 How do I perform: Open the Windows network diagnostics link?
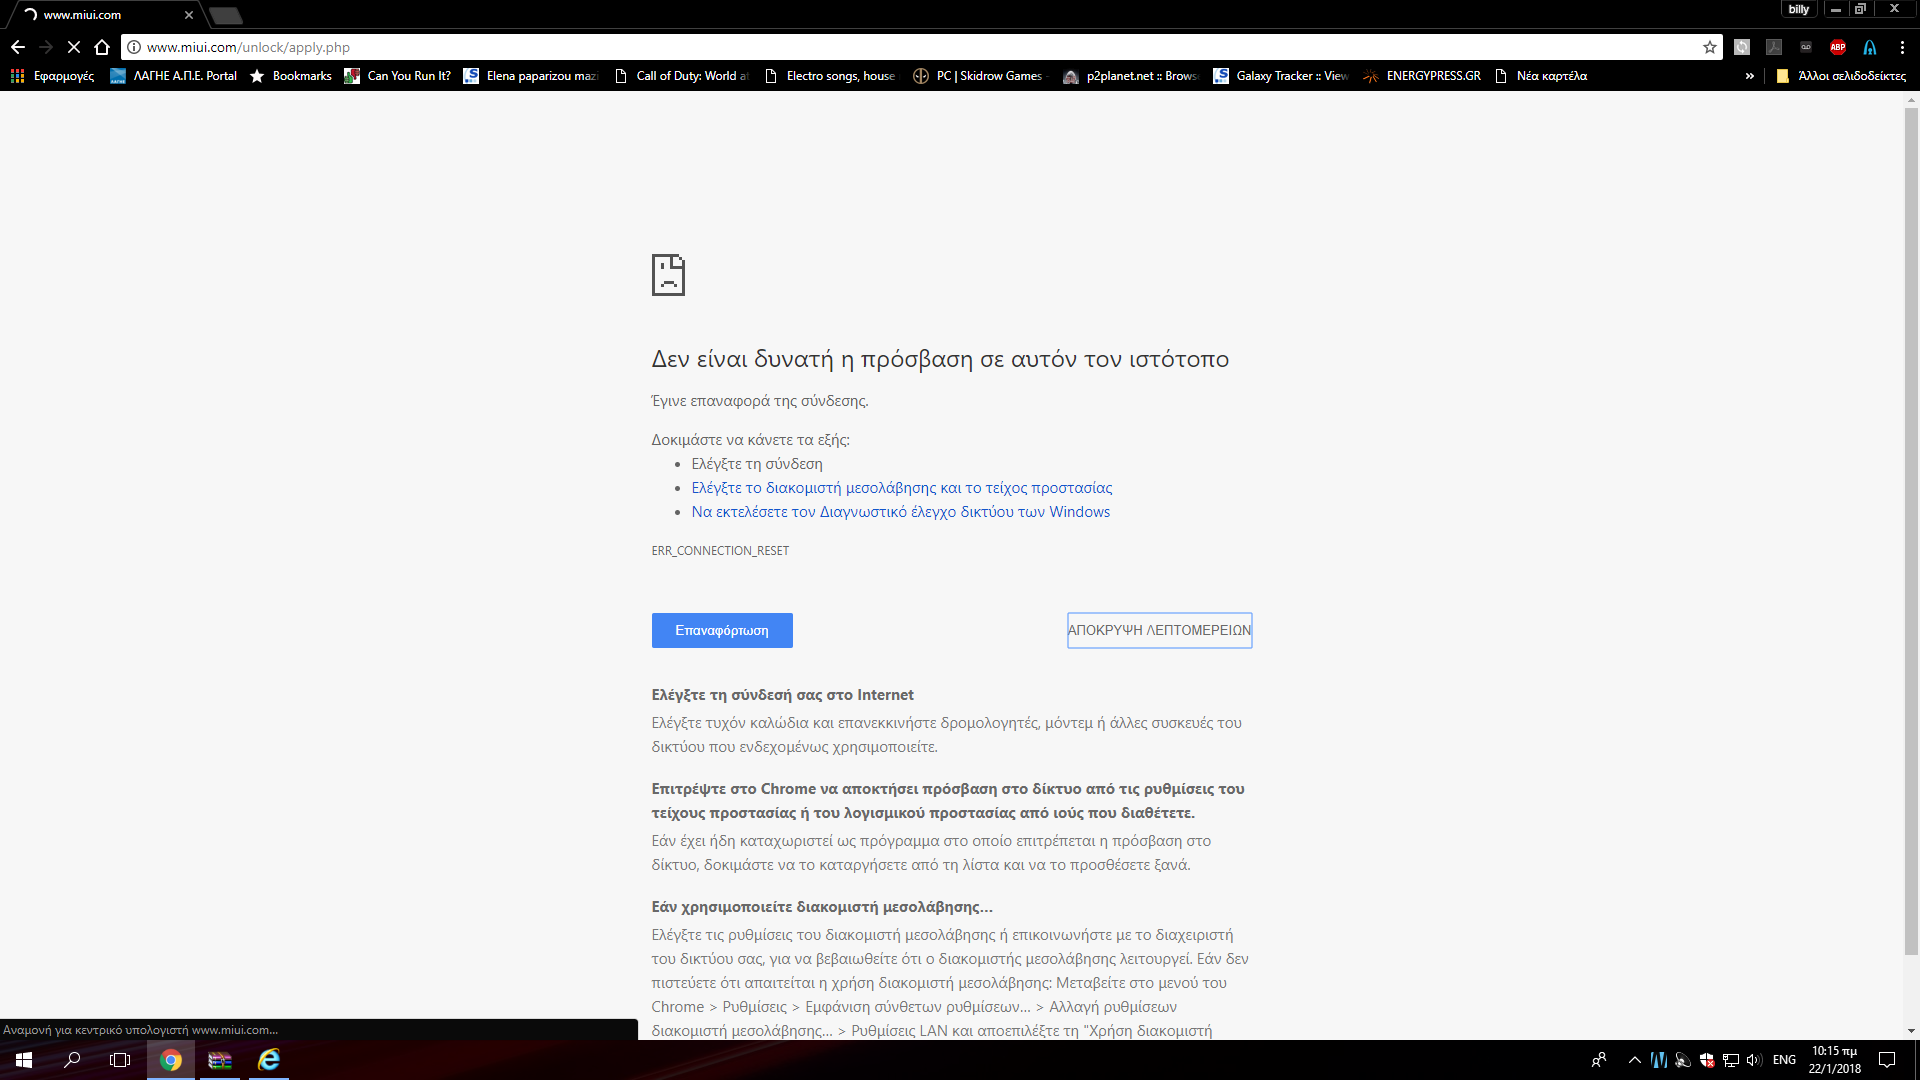click(x=900, y=512)
